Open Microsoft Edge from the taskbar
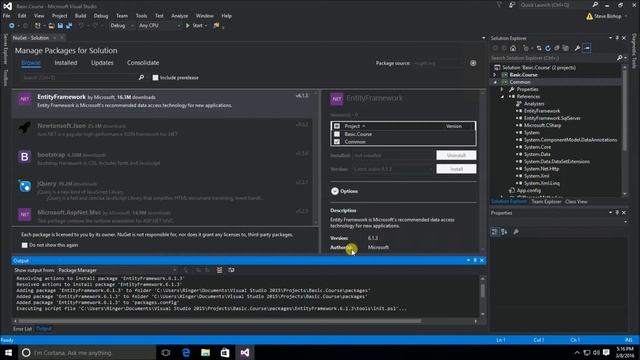 [186, 353]
